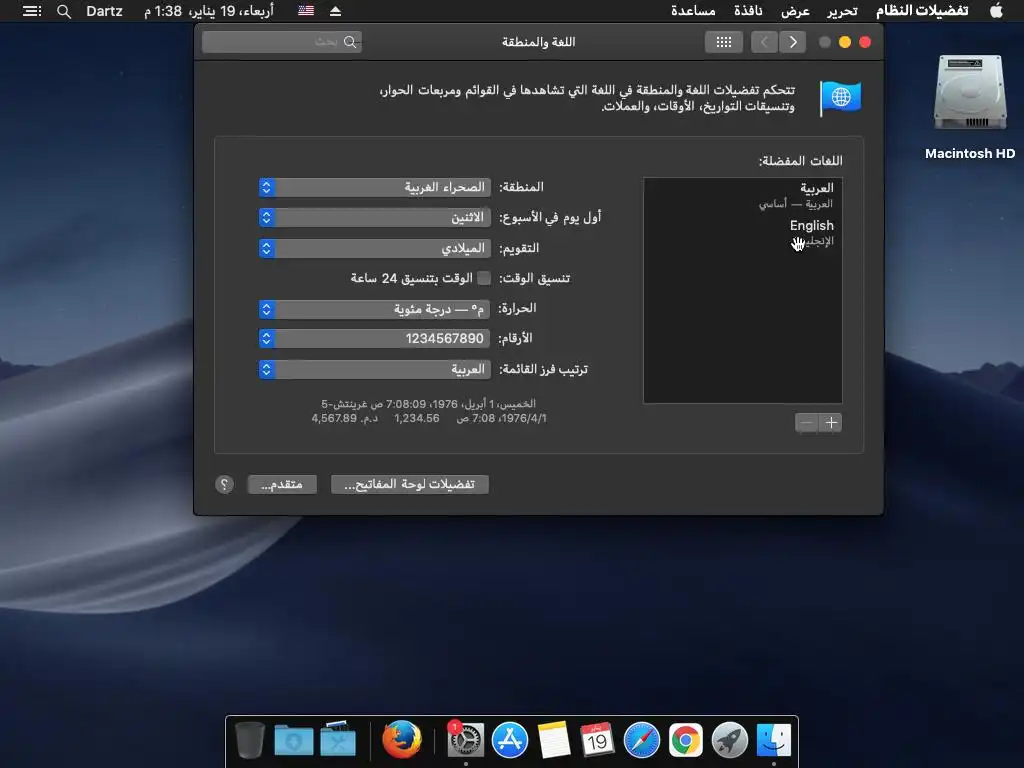This screenshot has width=1024, height=768.
Task: Click تفضيلات لوحة المفاتيح button
Action: tap(409, 484)
